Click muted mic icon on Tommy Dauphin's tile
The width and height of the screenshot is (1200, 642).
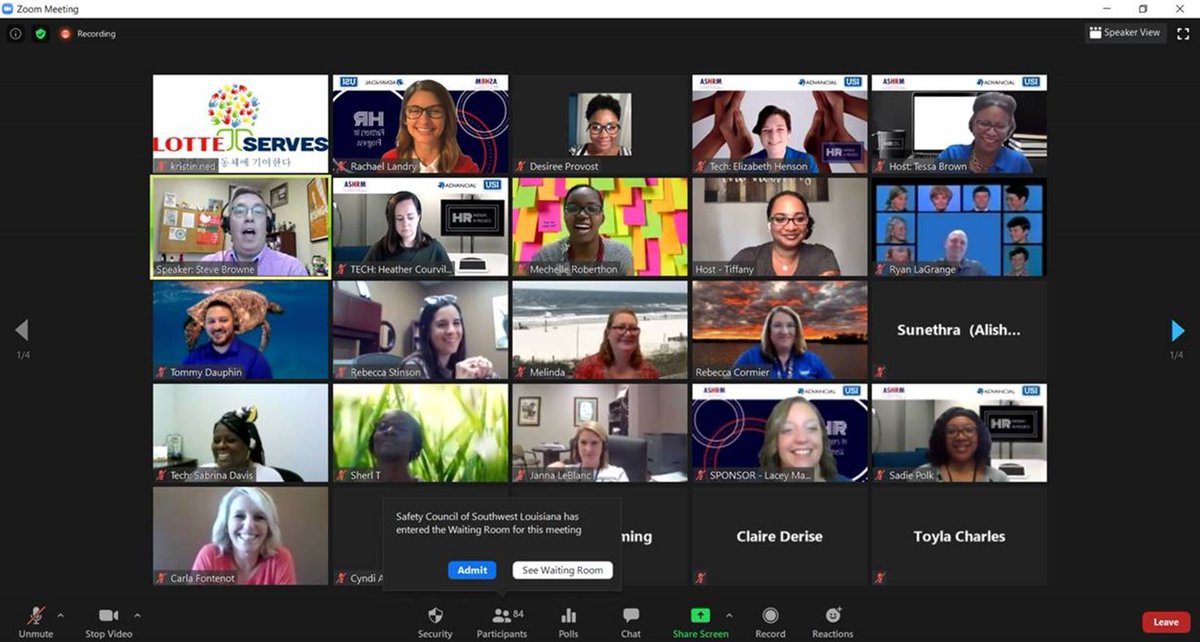coord(161,372)
